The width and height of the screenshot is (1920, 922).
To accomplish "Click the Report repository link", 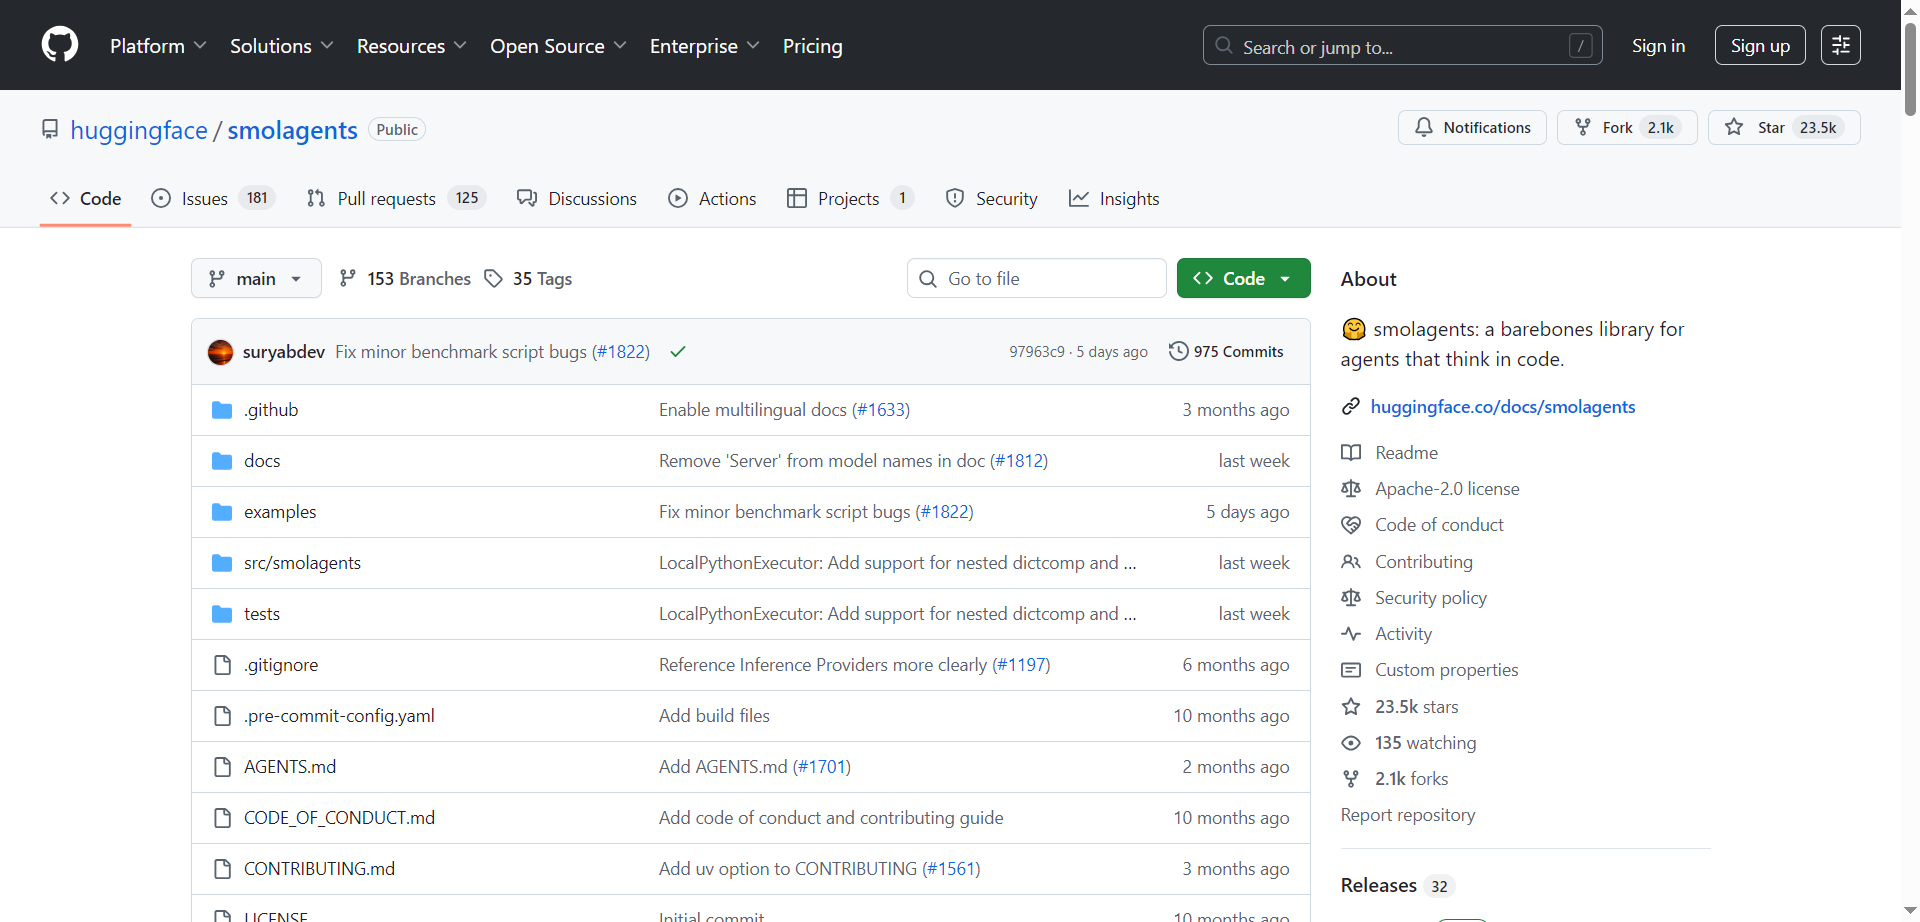I will pyautogui.click(x=1408, y=815).
